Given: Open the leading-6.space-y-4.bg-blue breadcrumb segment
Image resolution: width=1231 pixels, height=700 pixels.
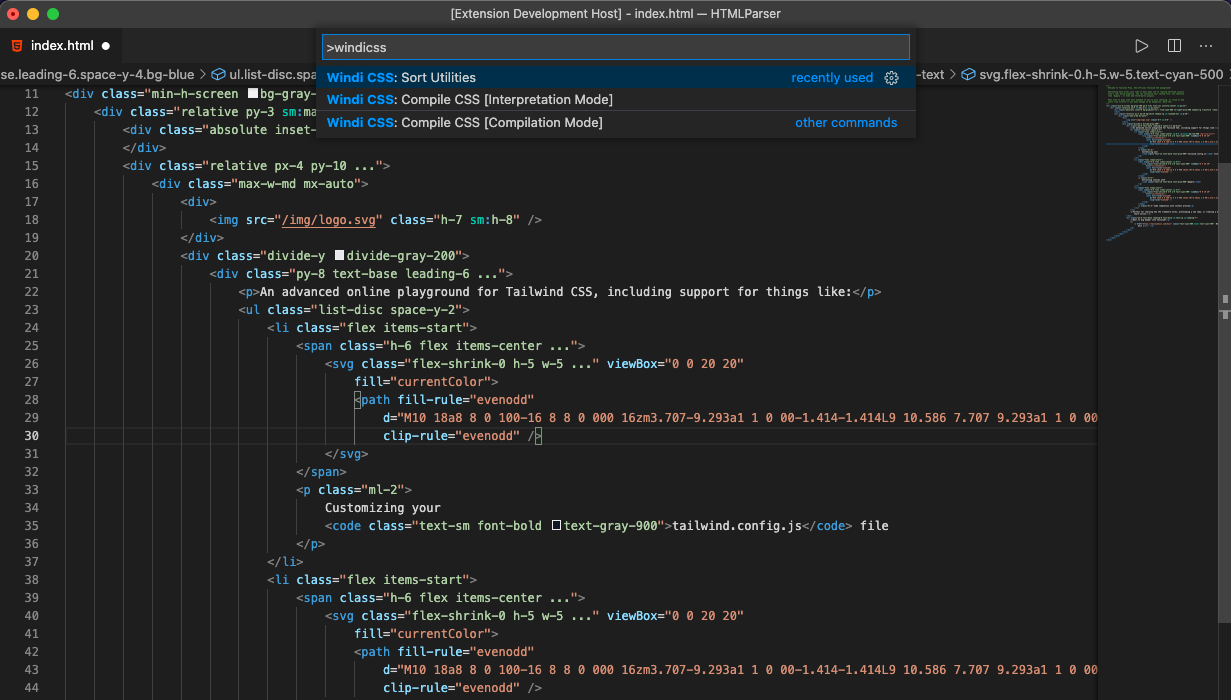Looking at the screenshot, I should coord(98,74).
